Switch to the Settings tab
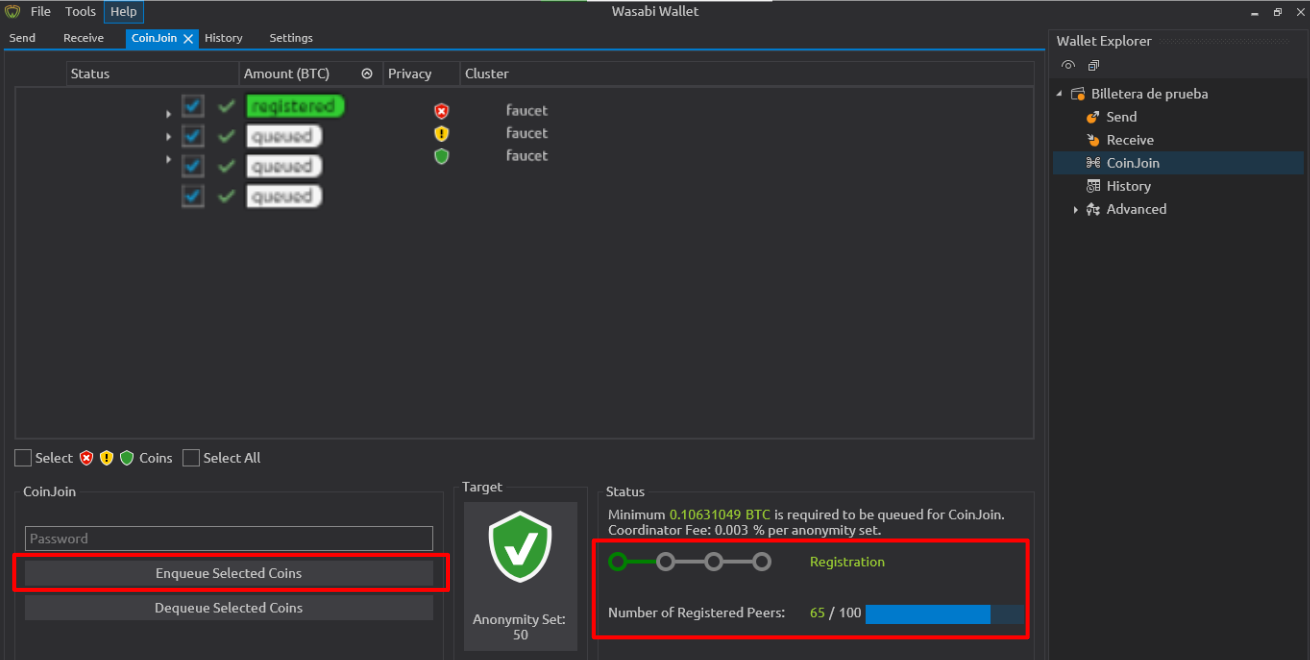The image size is (1310, 660). [291, 38]
